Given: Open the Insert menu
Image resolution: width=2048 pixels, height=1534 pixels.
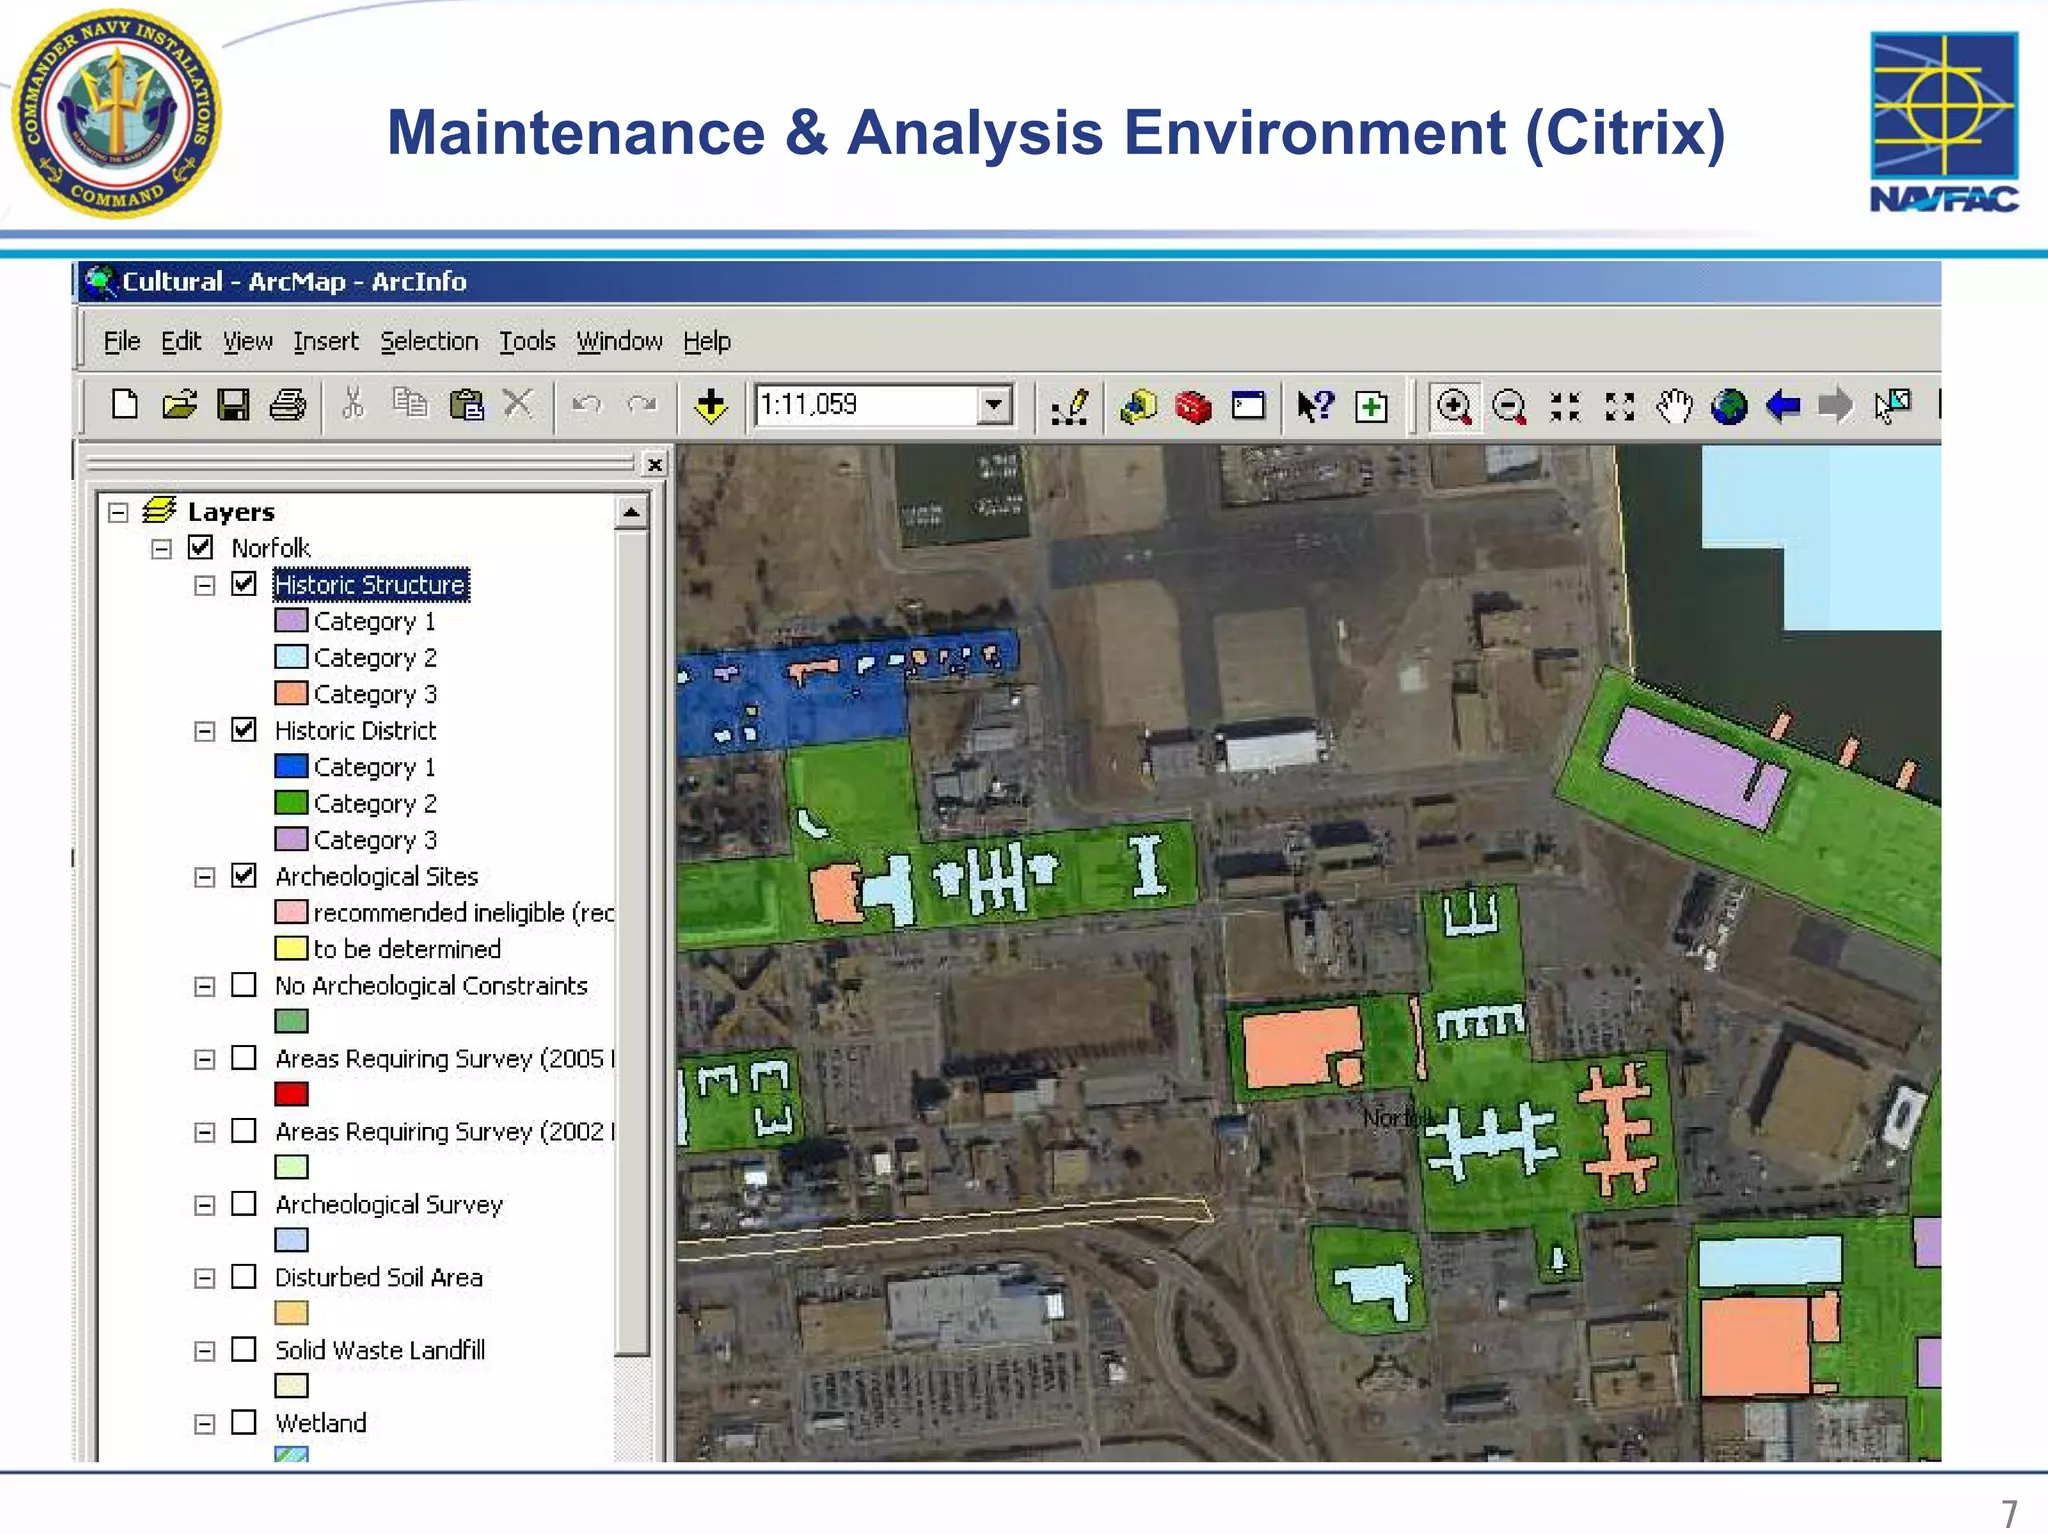Looking at the screenshot, I should 326,341.
